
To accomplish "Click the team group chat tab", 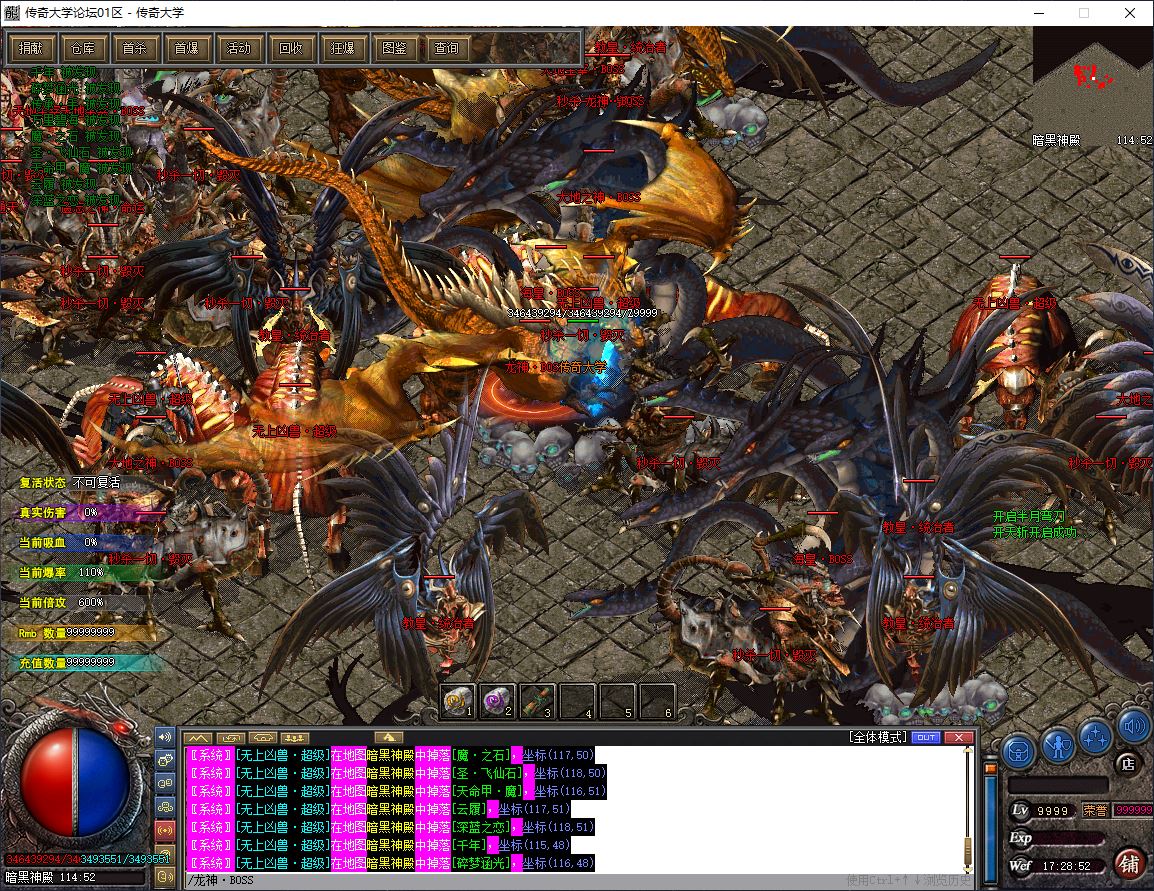I will click(295, 738).
